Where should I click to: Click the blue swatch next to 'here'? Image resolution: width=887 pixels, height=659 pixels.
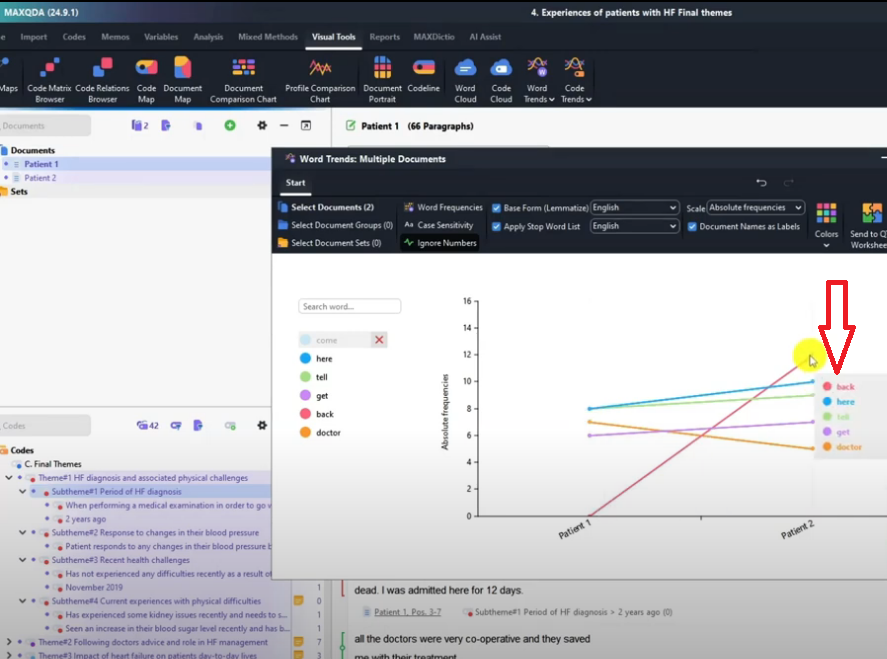tap(305, 358)
